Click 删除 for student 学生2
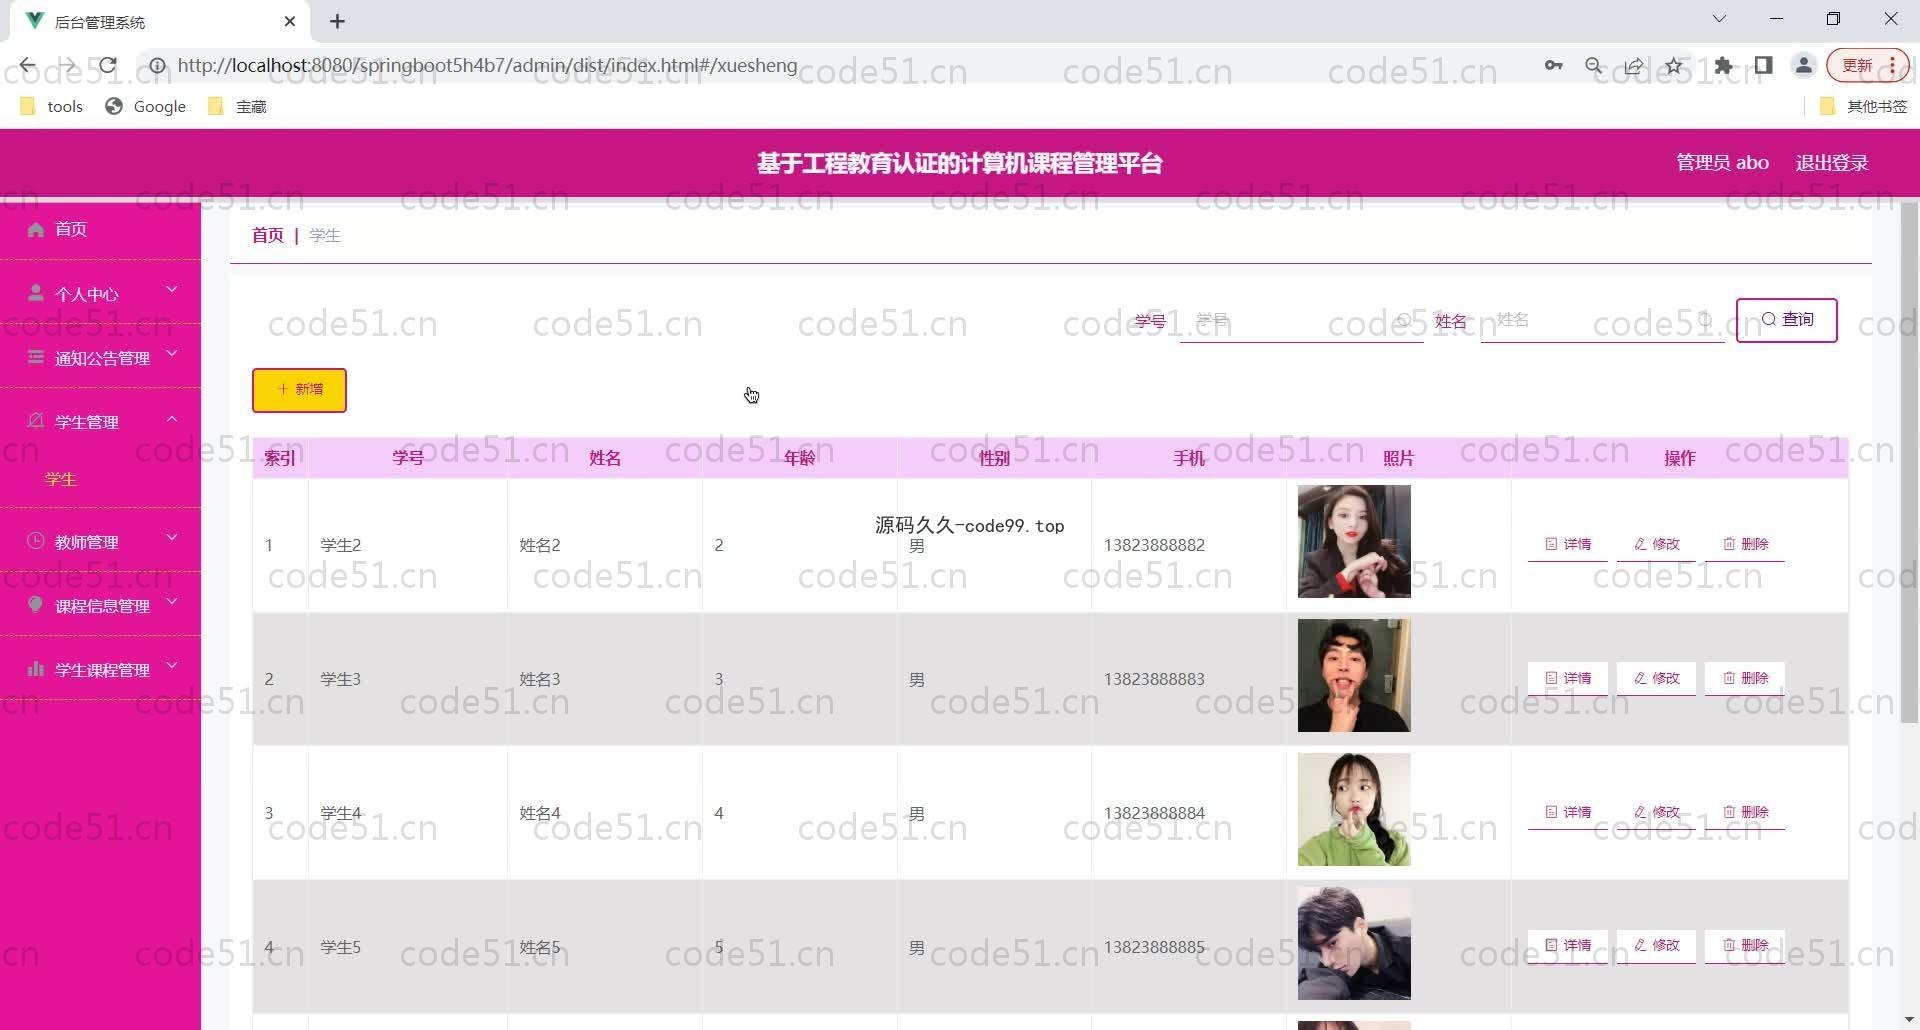Image resolution: width=1920 pixels, height=1030 pixels. click(x=1745, y=544)
